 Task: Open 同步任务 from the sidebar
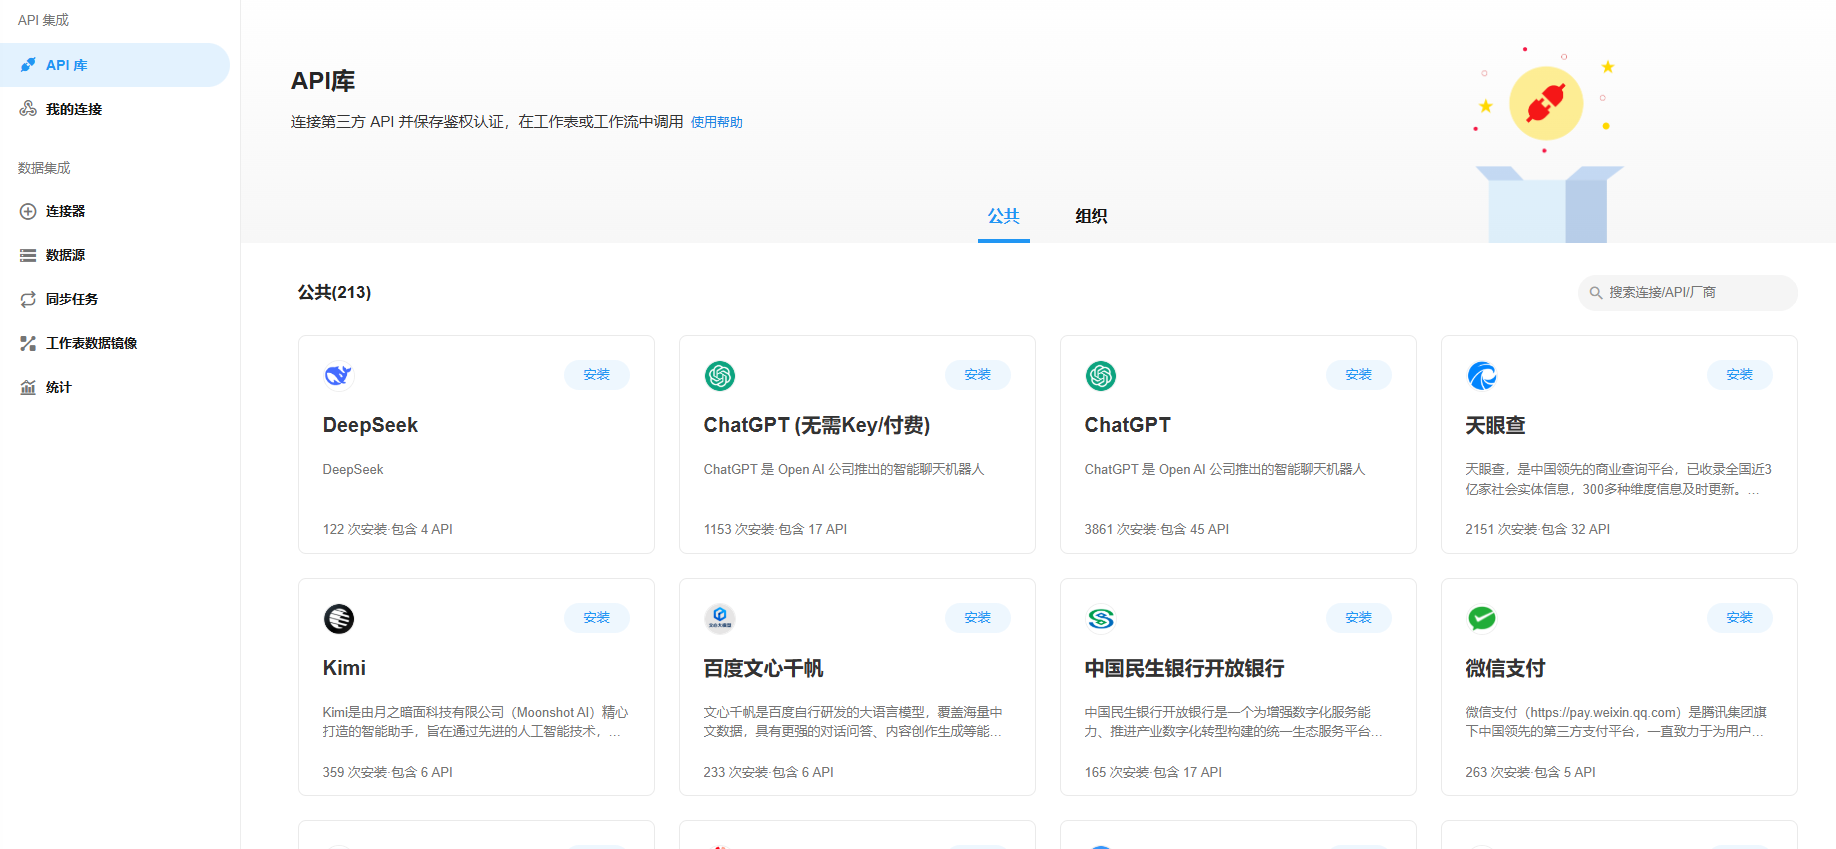71,299
